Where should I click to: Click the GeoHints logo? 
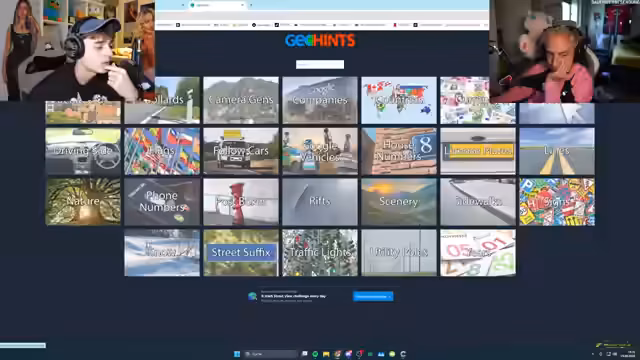(x=320, y=40)
